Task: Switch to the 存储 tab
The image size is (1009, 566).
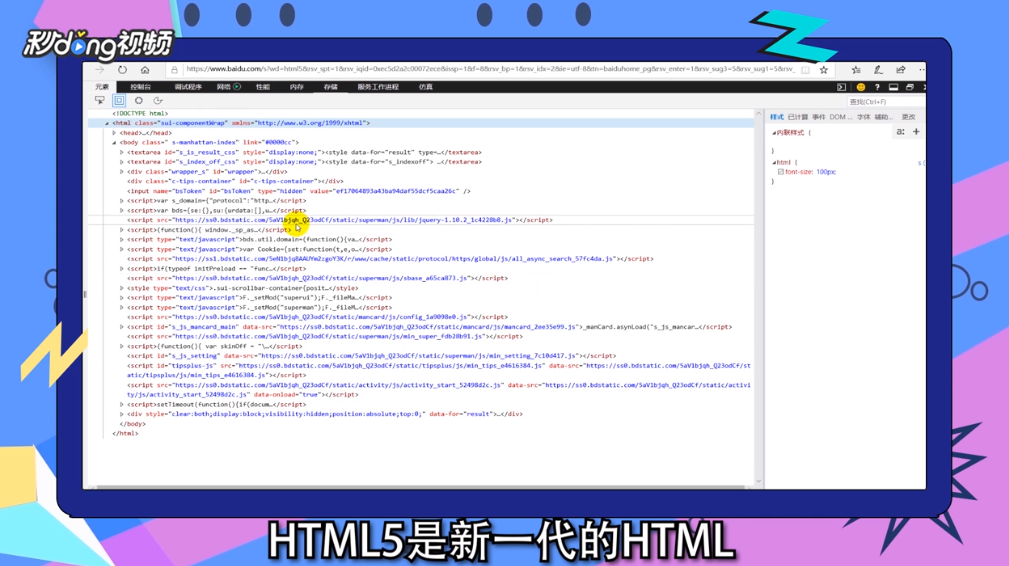Action: pos(331,87)
